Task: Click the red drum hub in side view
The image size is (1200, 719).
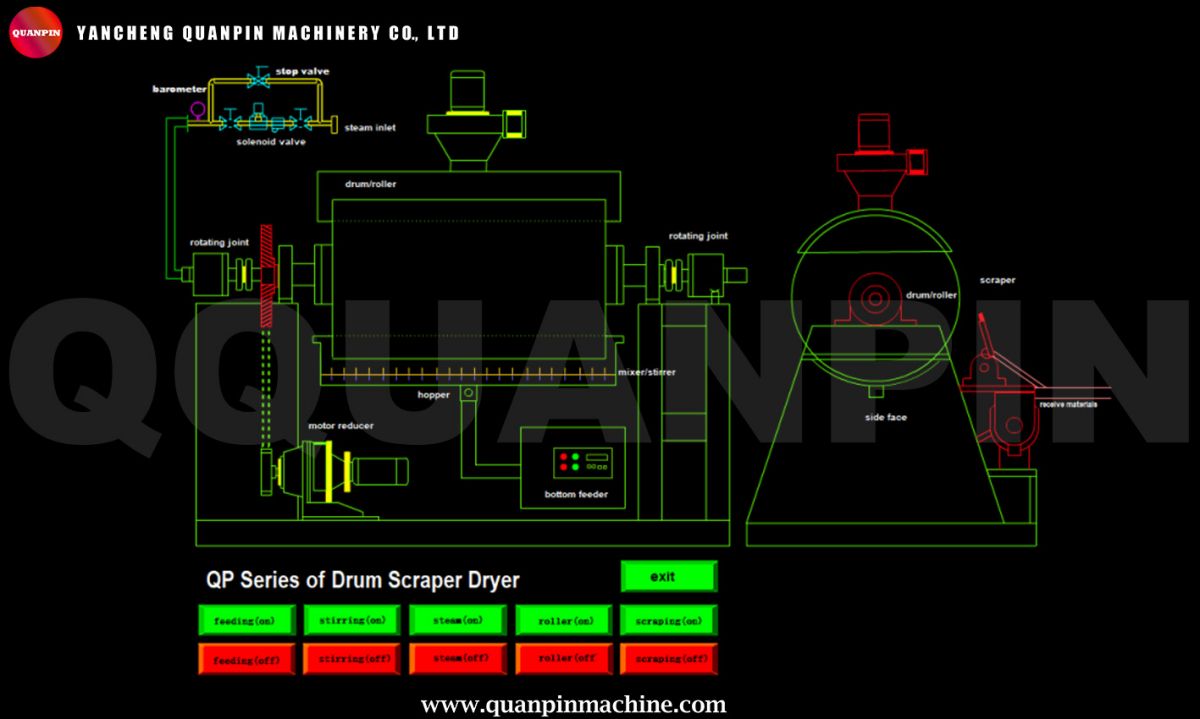Action: click(x=877, y=299)
